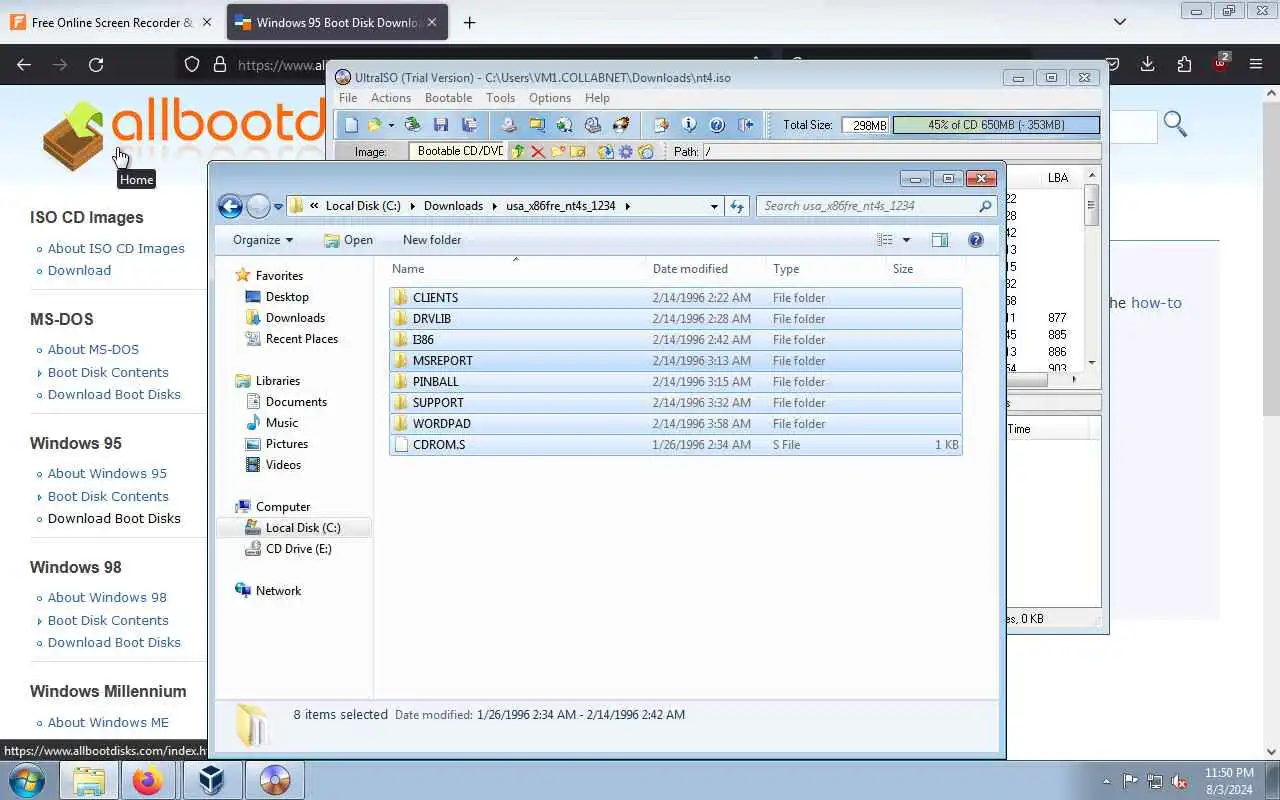1280x800 pixels.
Task: Click UltraISO Save As toolbar icon
Action: point(469,125)
